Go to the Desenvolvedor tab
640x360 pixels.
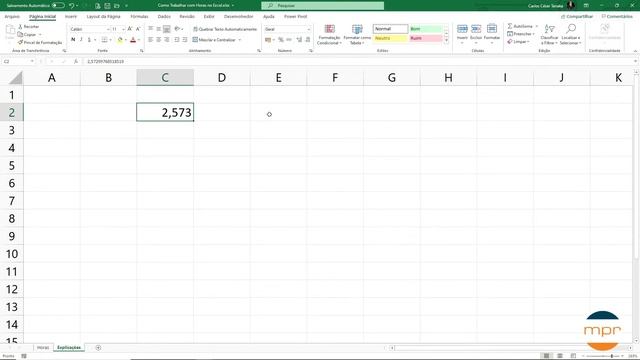(238, 16)
